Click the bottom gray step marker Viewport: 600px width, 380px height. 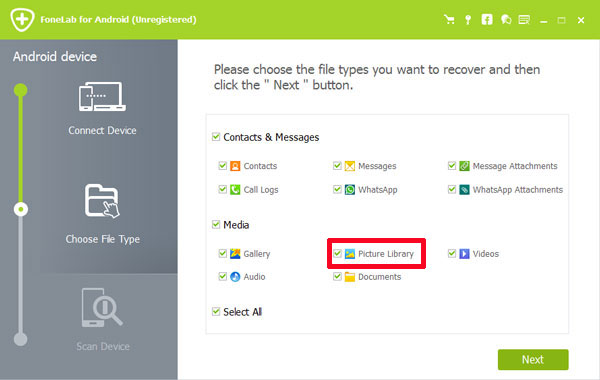(x=21, y=339)
